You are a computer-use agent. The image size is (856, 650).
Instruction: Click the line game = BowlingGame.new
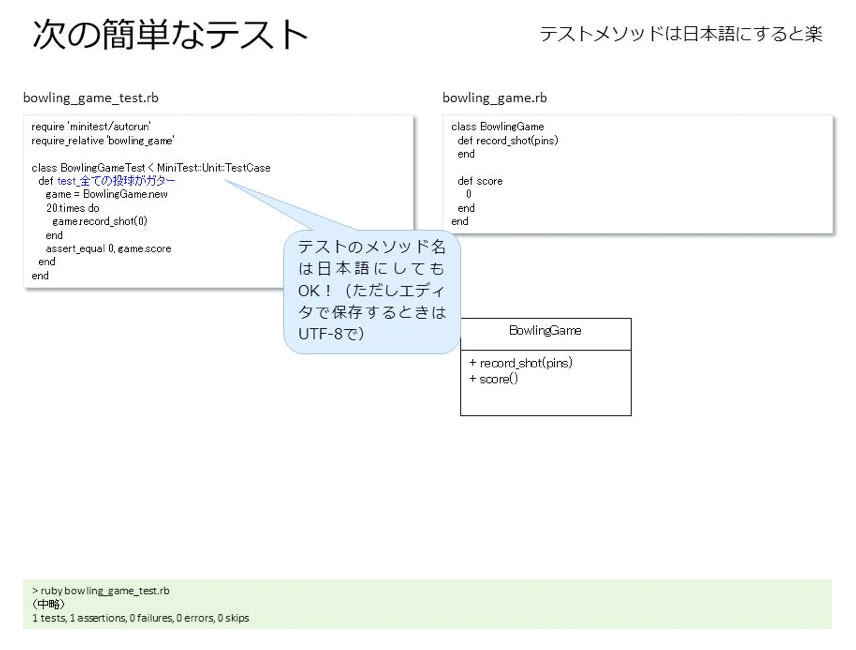pos(106,194)
